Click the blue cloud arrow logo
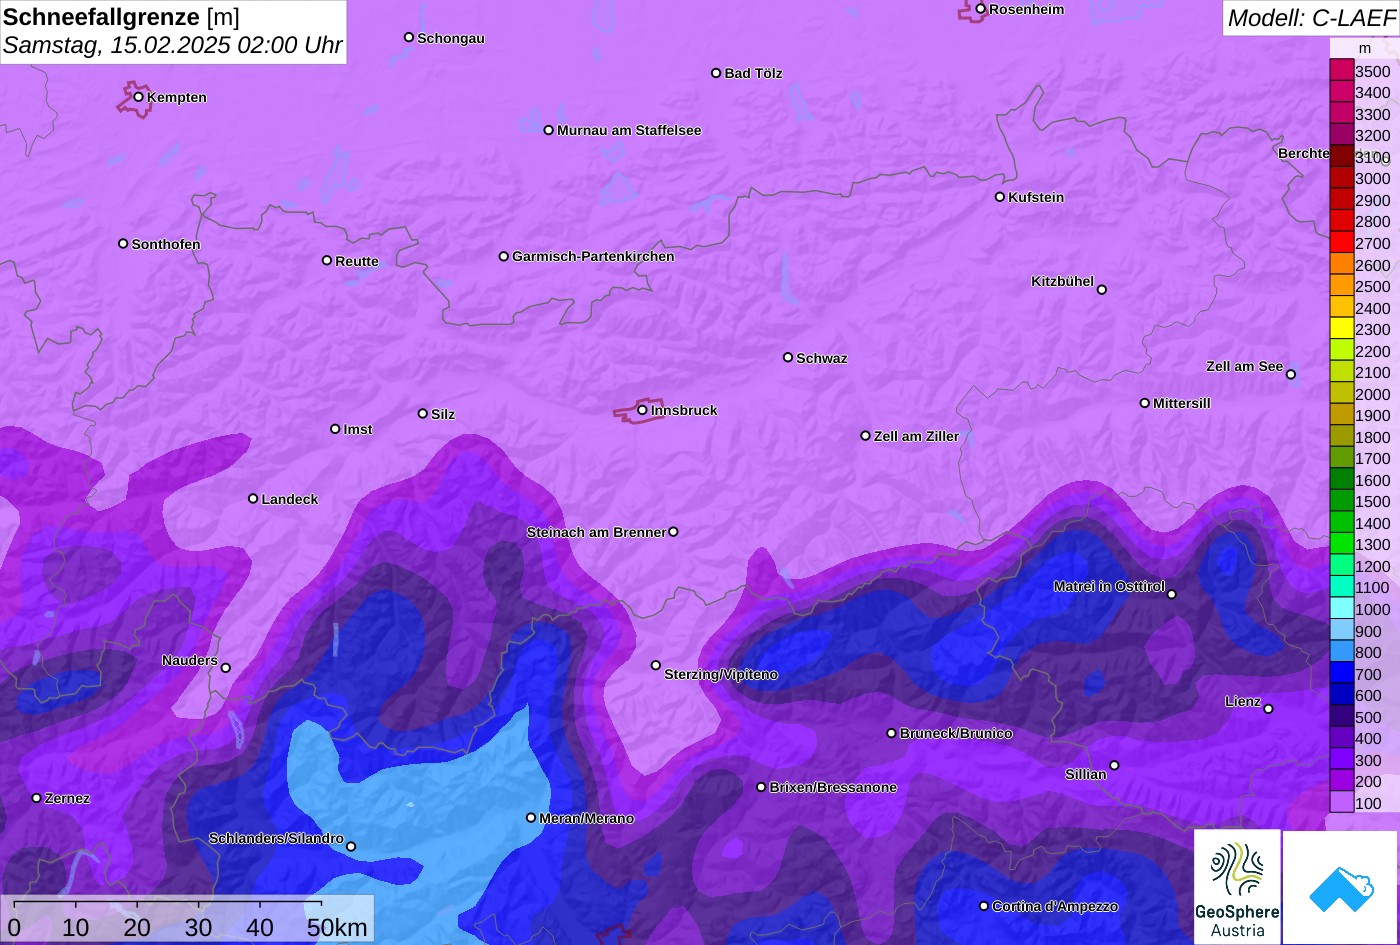The width and height of the screenshot is (1400, 945). point(1341,887)
